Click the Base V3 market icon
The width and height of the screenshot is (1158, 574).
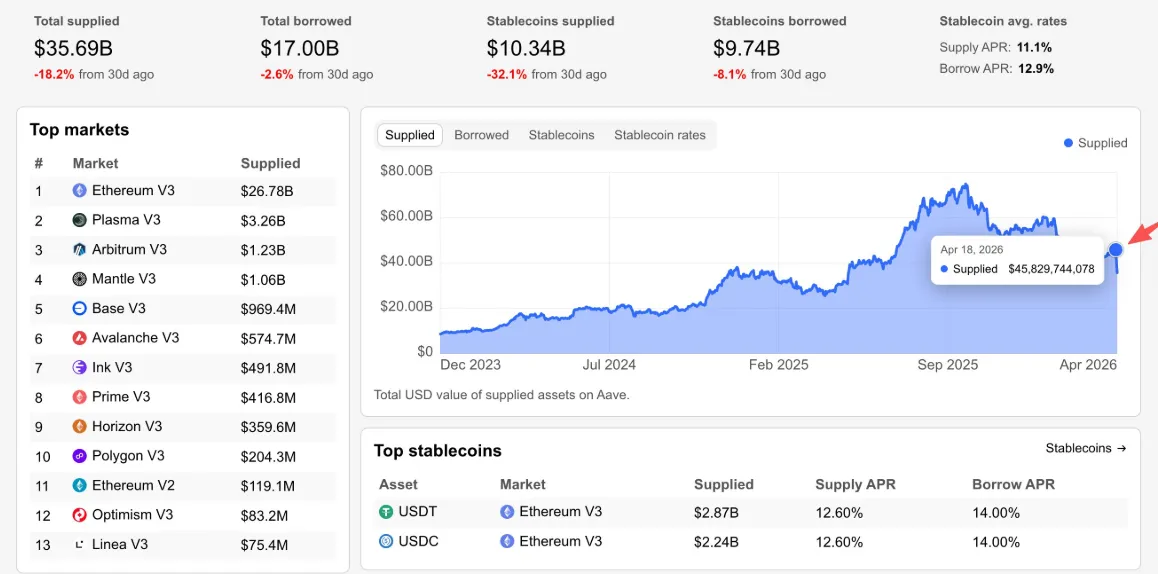point(80,308)
